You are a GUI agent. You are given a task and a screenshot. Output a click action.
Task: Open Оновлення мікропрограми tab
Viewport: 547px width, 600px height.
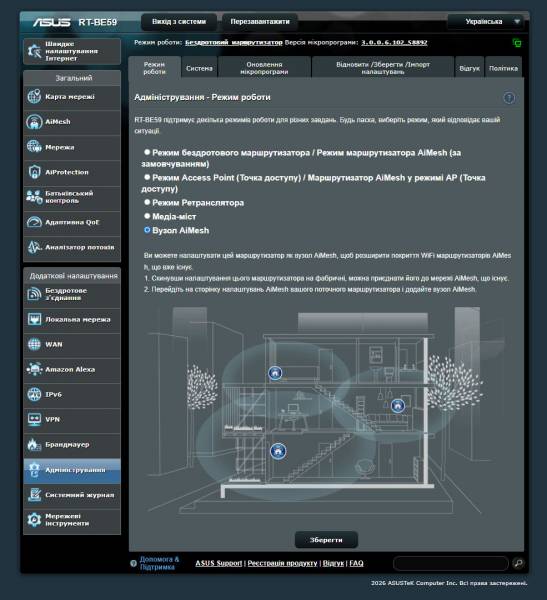point(264,68)
